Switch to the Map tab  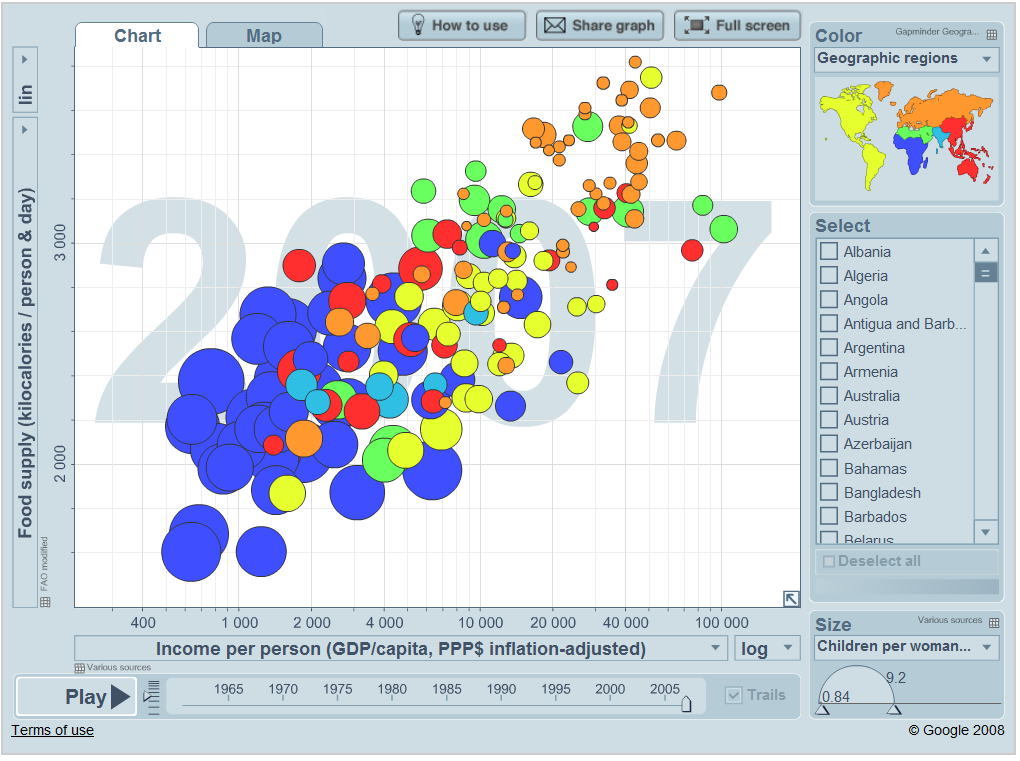[x=264, y=36]
